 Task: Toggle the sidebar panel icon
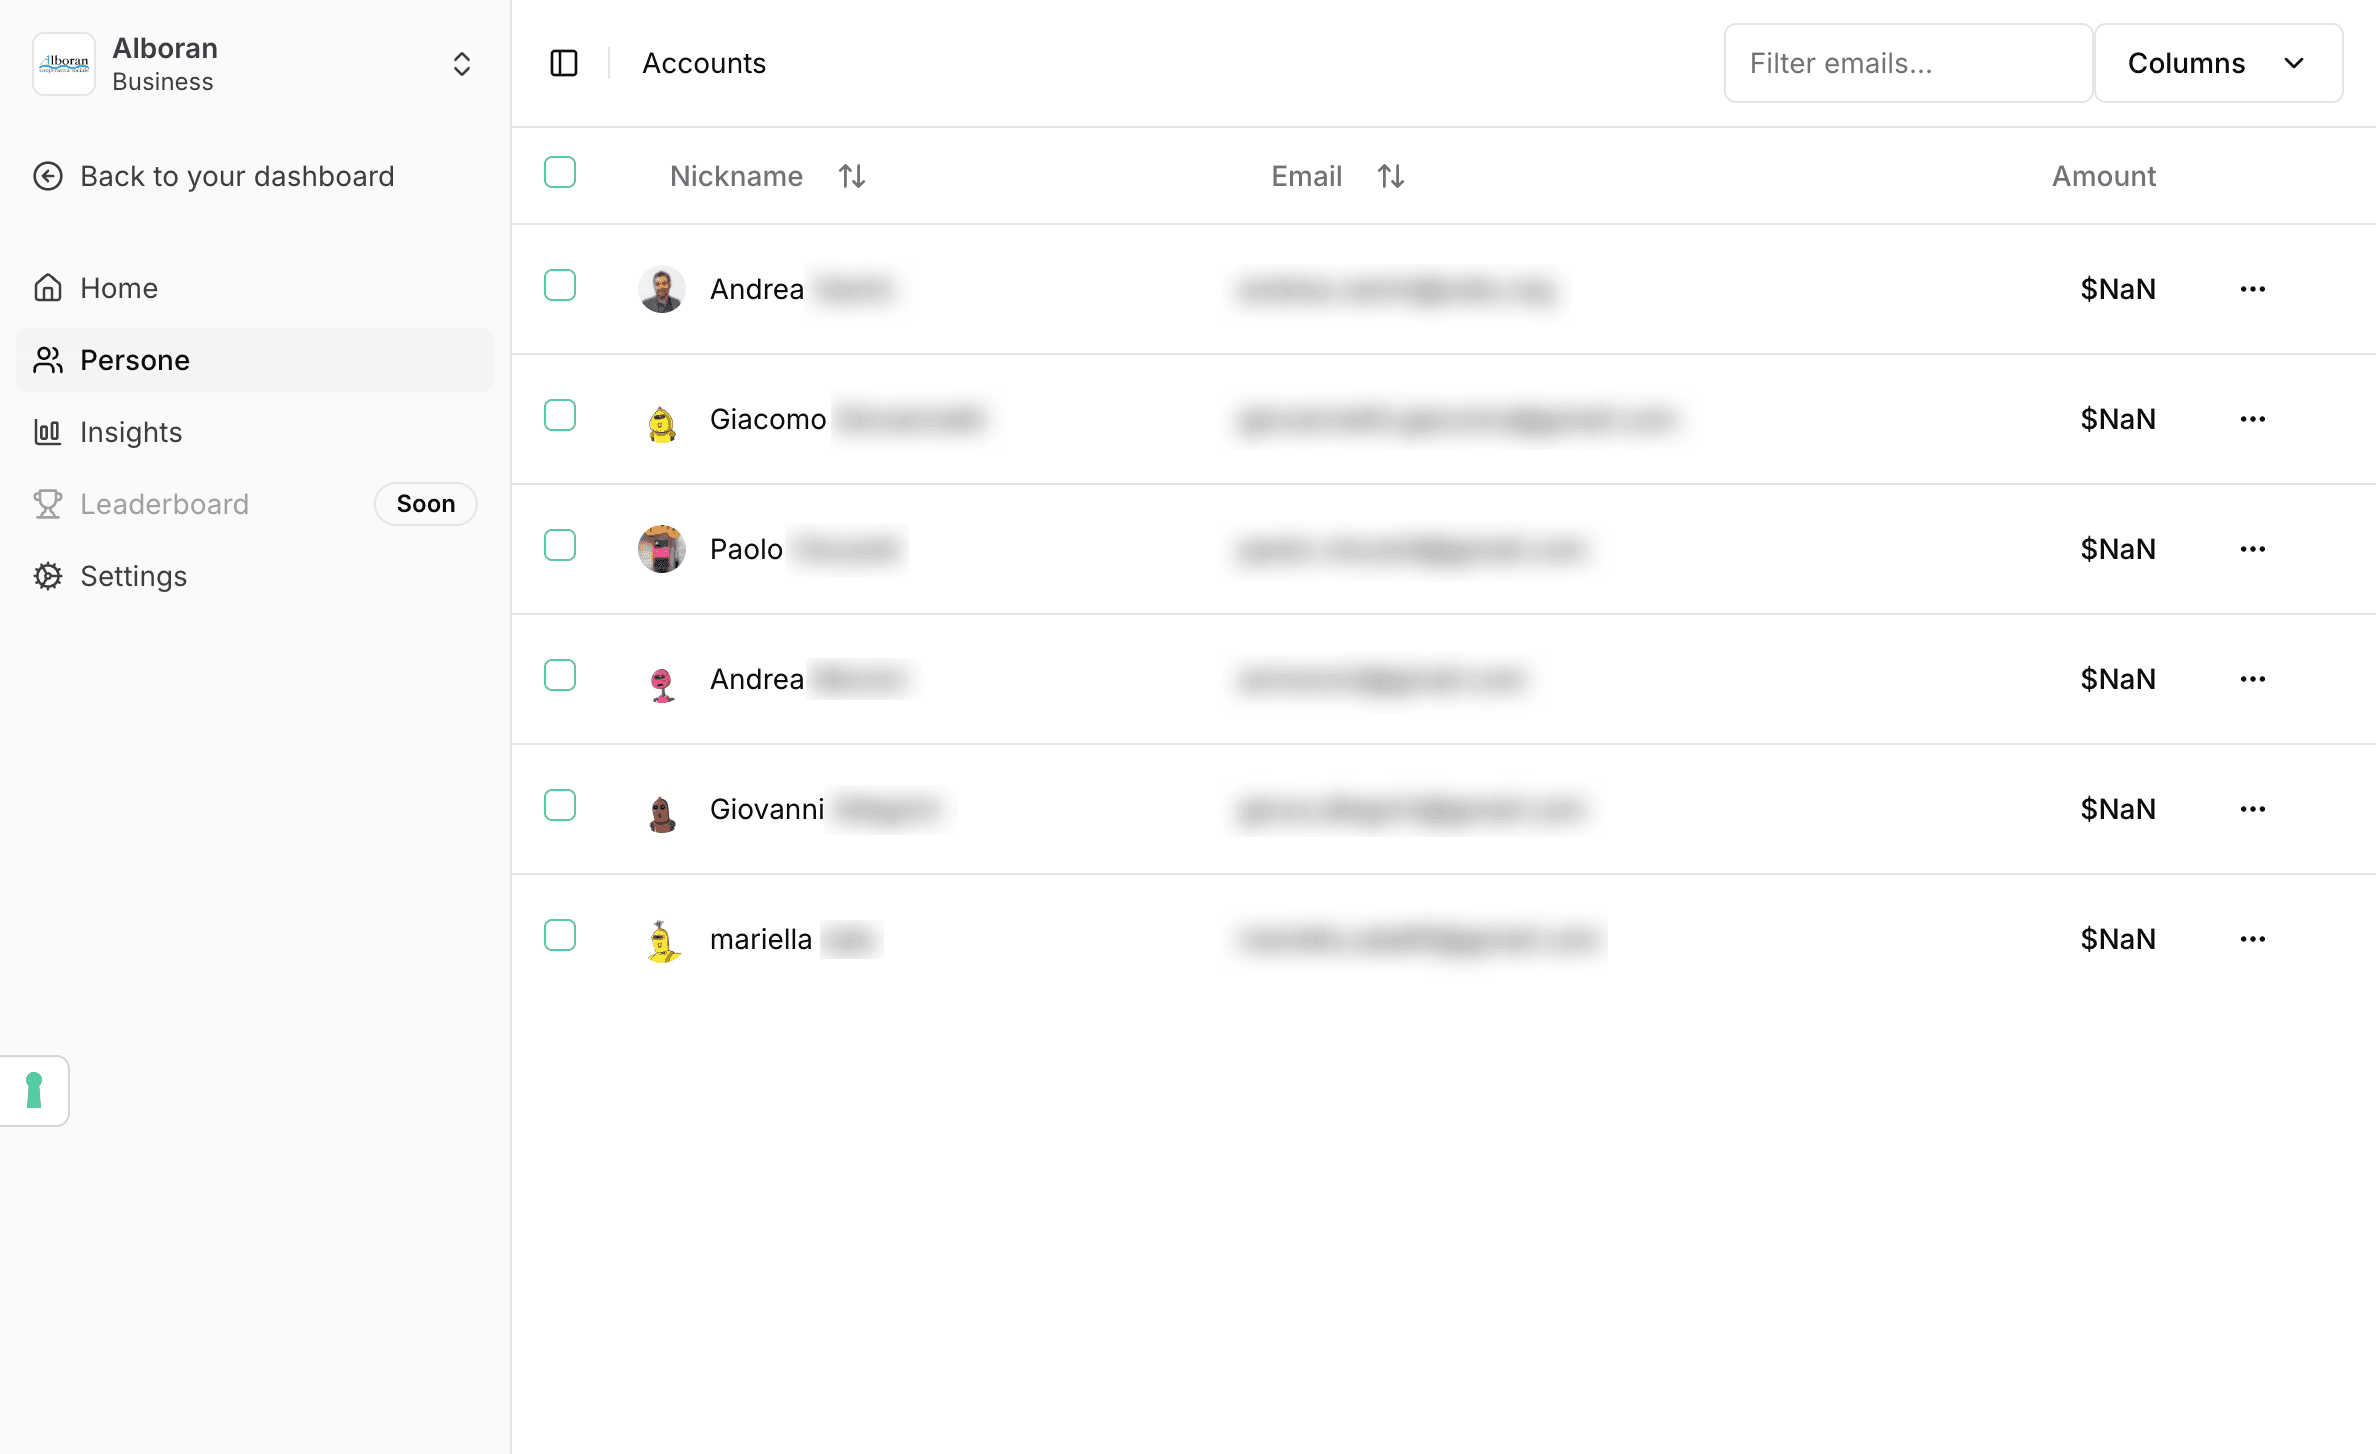(564, 63)
